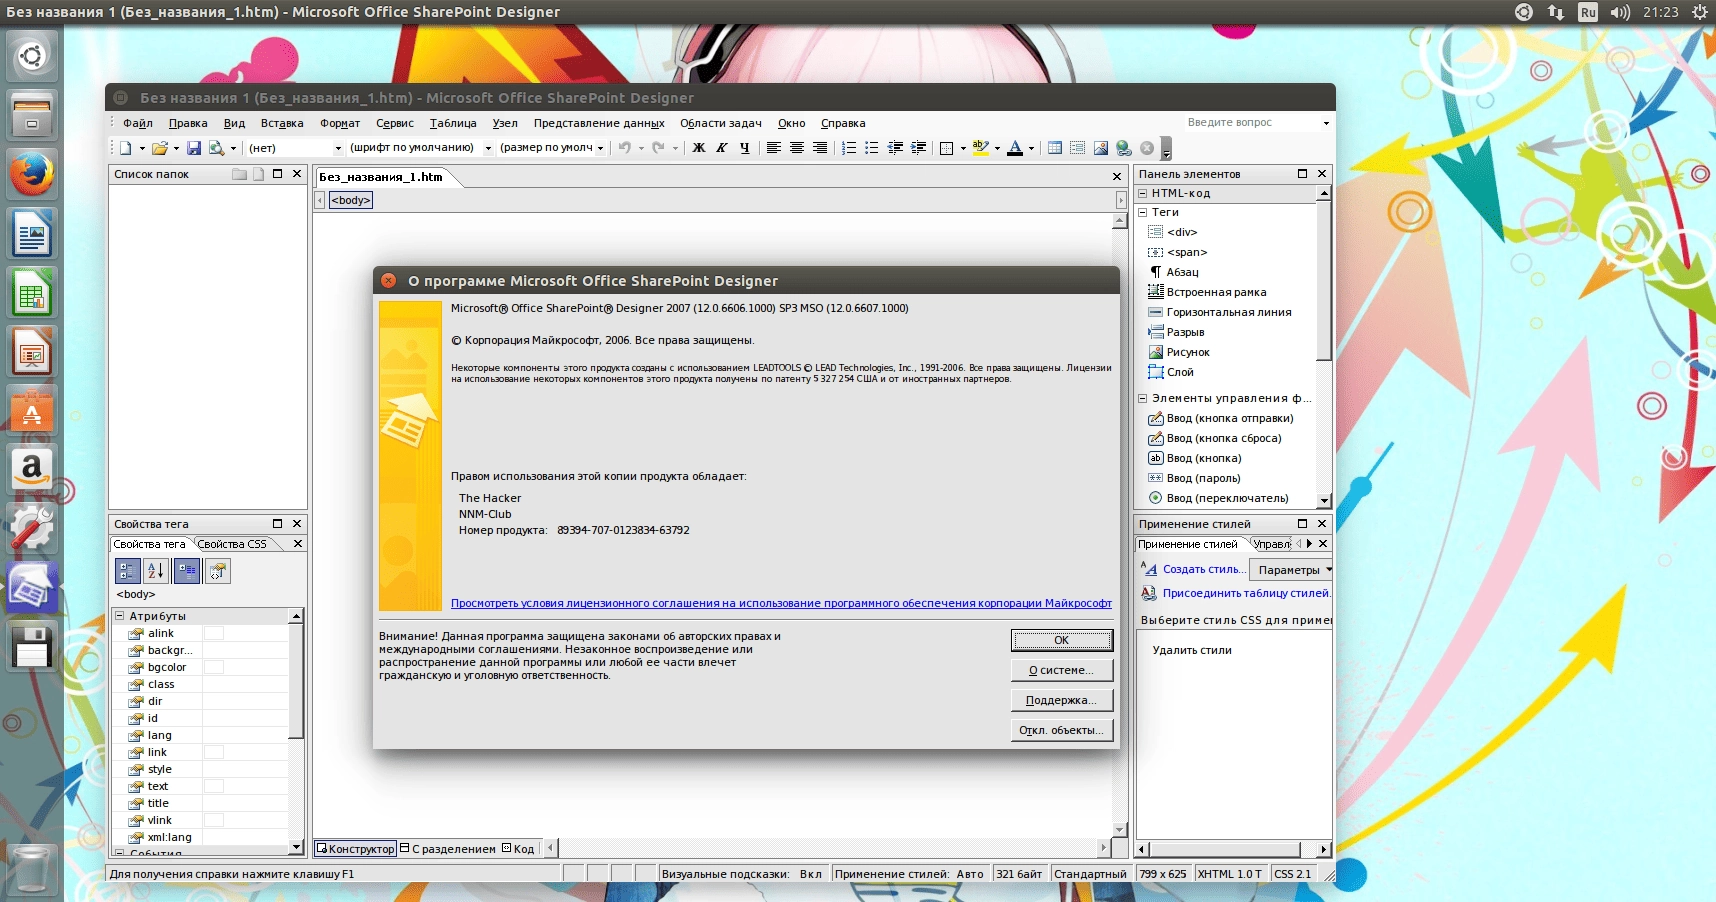
Task: Click the text highlight color button
Action: pyautogui.click(x=981, y=148)
